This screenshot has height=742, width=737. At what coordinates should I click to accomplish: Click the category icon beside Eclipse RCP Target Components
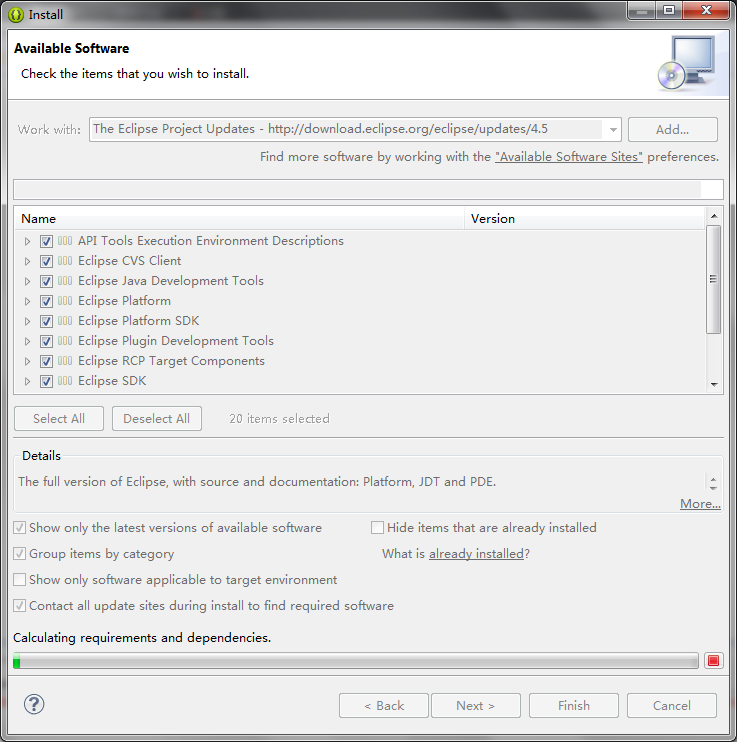[65, 361]
